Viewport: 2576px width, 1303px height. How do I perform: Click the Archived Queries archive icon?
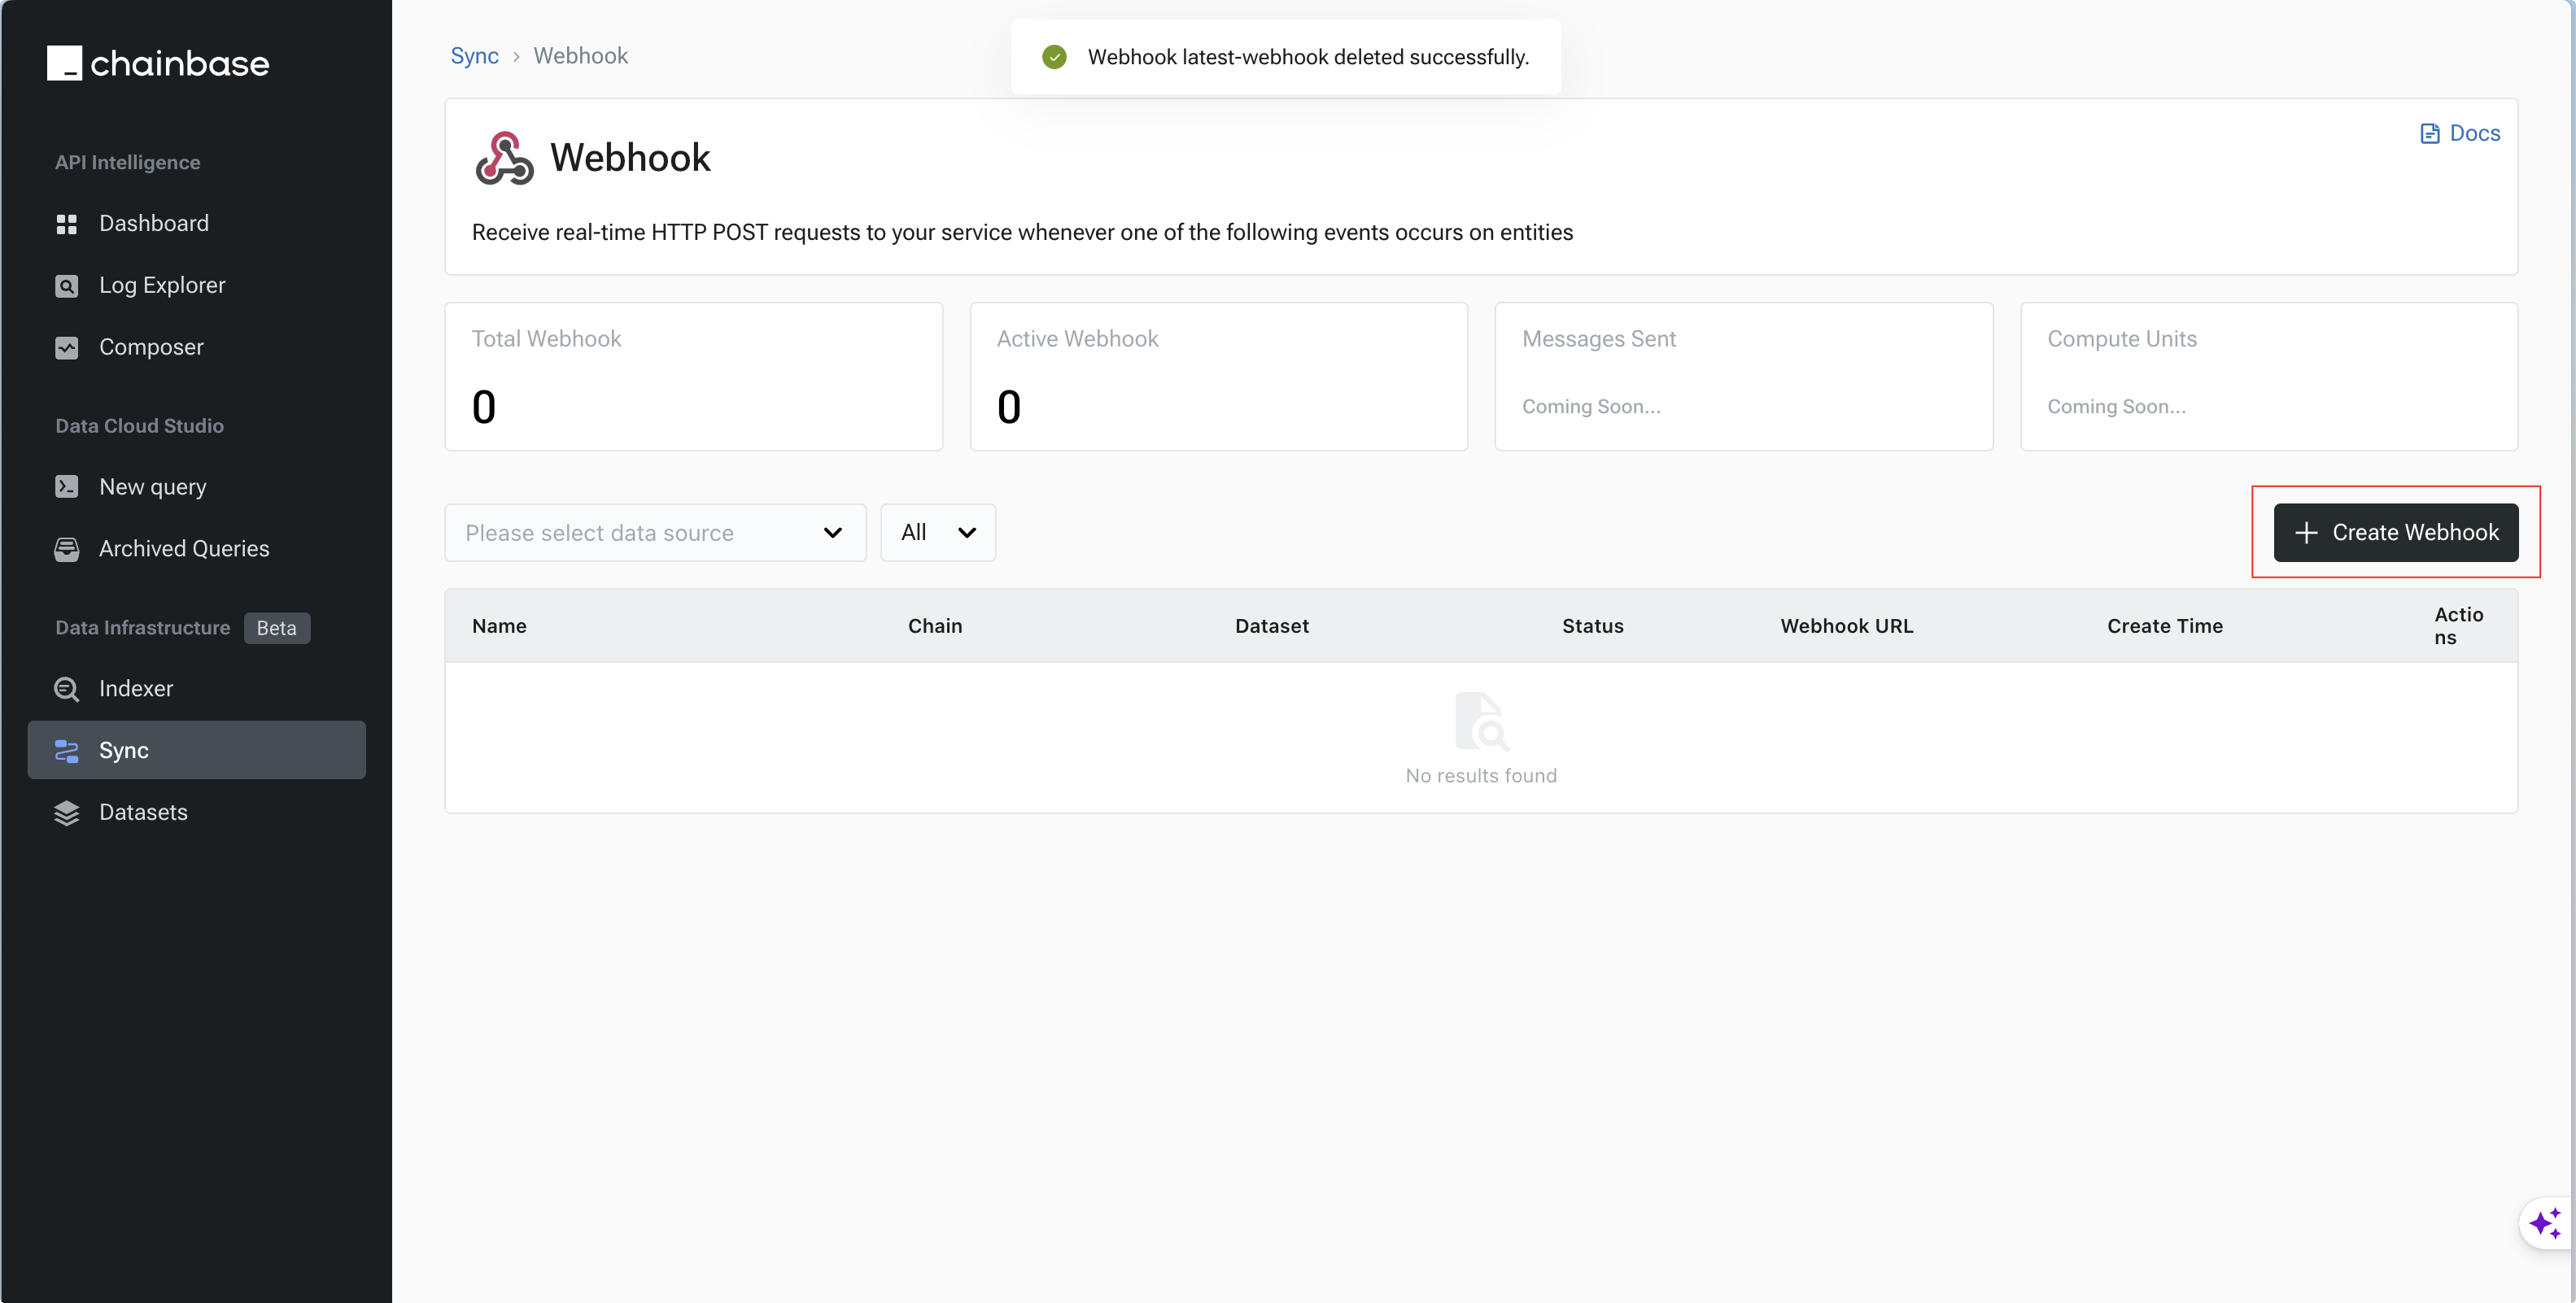(66, 549)
